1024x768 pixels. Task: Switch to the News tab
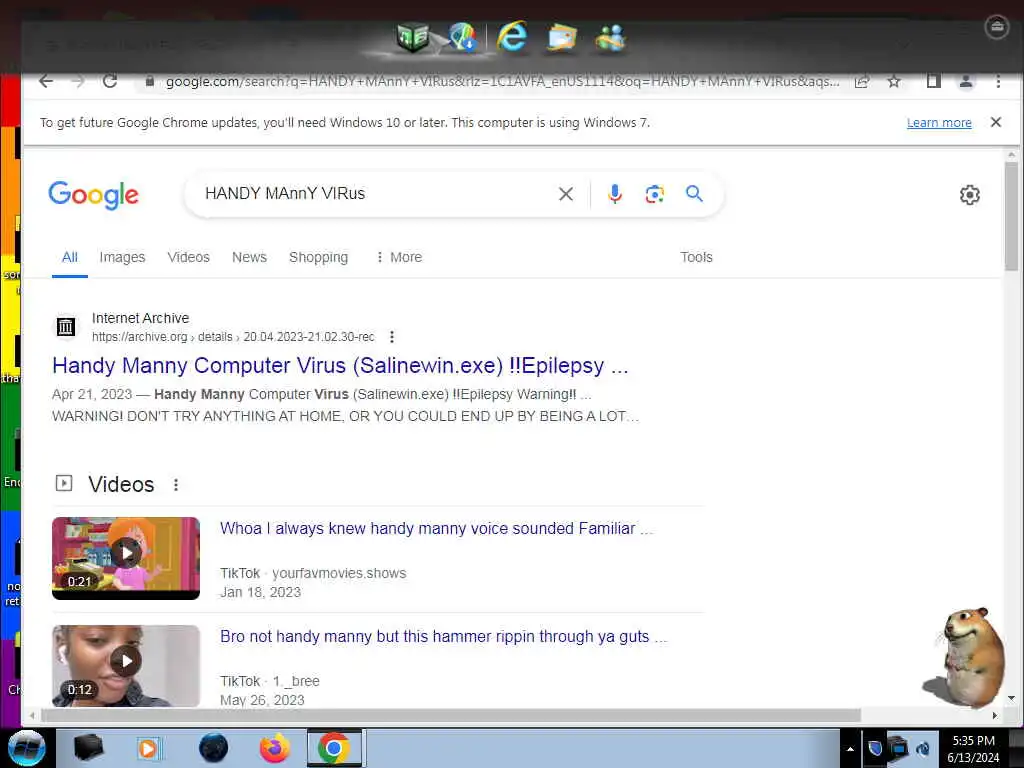click(x=249, y=257)
